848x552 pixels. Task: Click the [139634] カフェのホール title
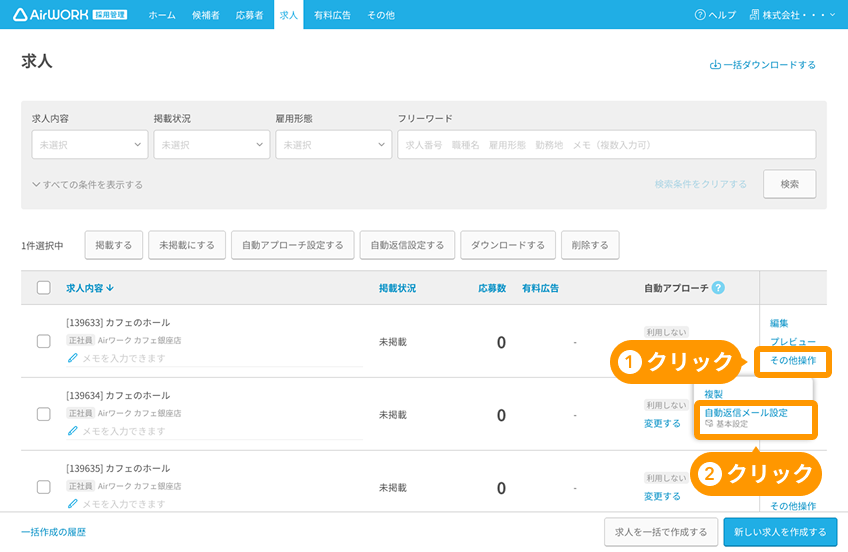point(118,396)
